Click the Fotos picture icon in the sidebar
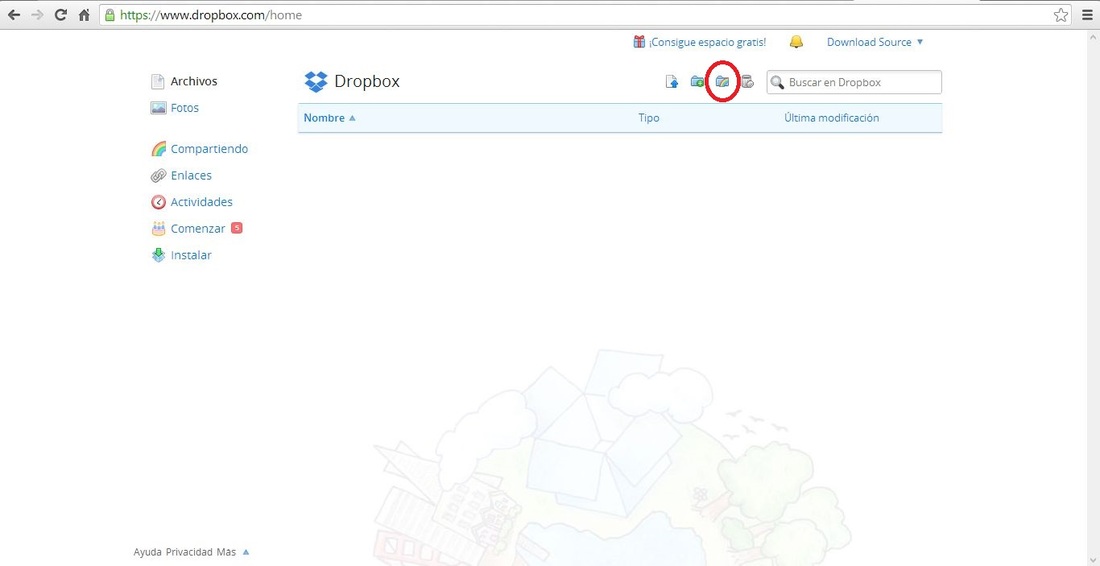The height and width of the screenshot is (566, 1100). click(x=158, y=108)
